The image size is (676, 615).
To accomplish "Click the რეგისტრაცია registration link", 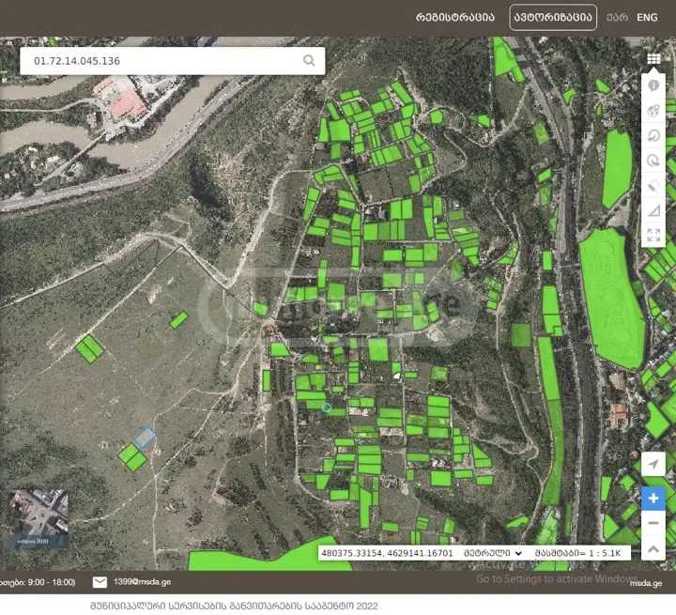I will pyautogui.click(x=456, y=17).
